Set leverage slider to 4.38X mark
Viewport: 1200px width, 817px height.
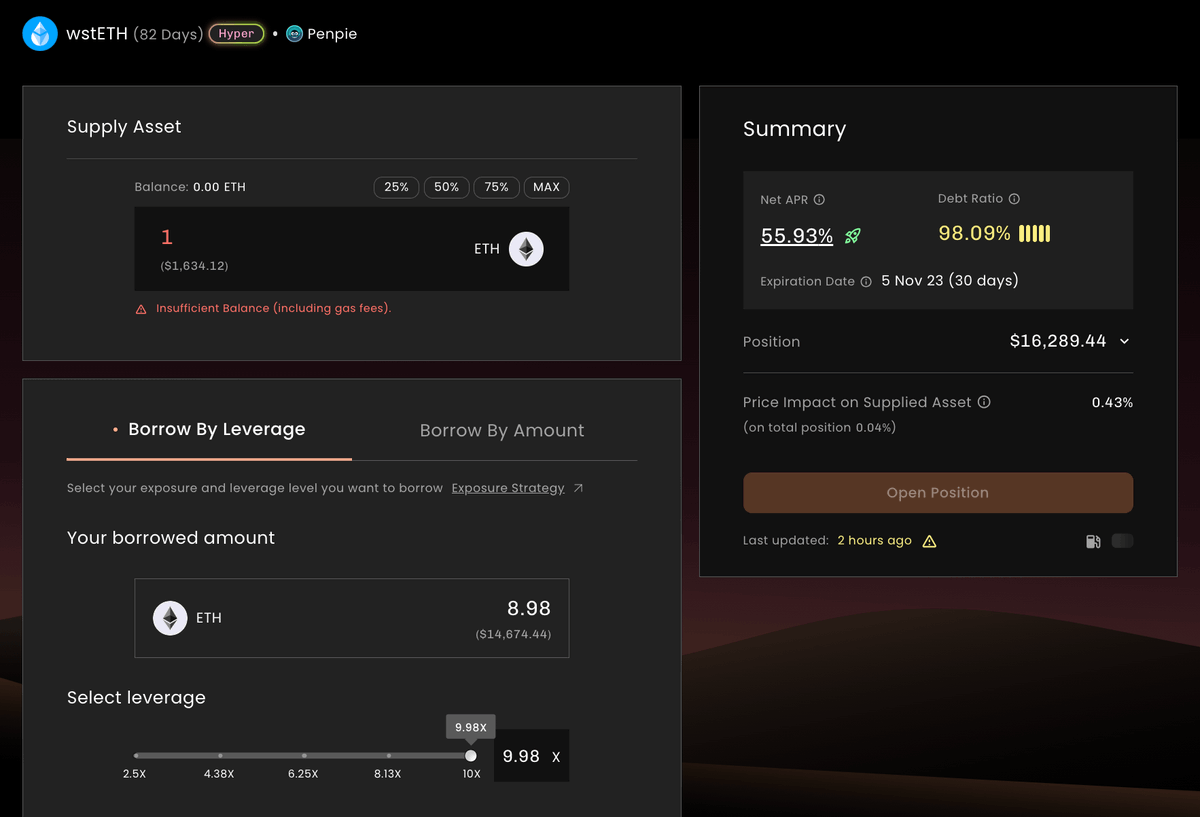[x=220, y=756]
